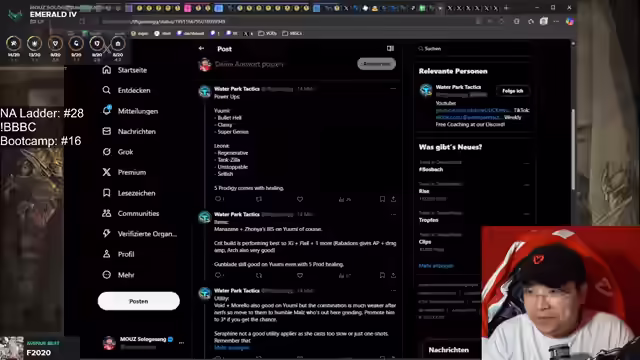640x360 pixels.
Task: Open the #Bosbach trend
Action: [431, 169]
